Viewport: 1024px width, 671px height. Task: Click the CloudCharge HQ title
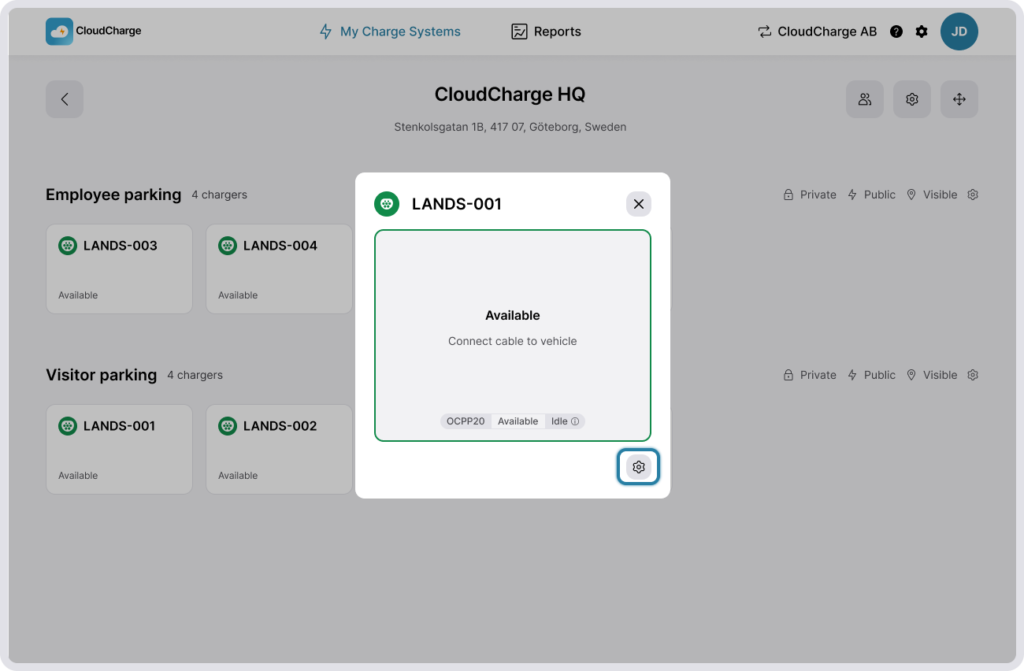click(510, 94)
